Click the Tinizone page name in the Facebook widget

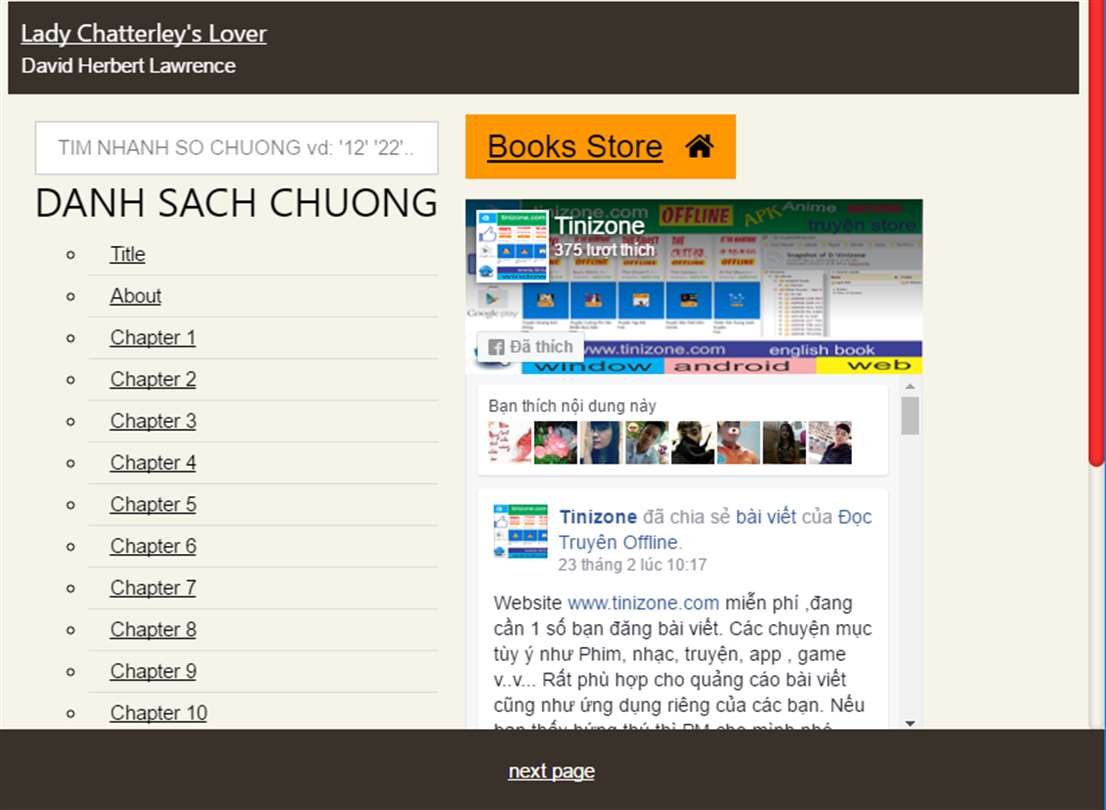600,225
